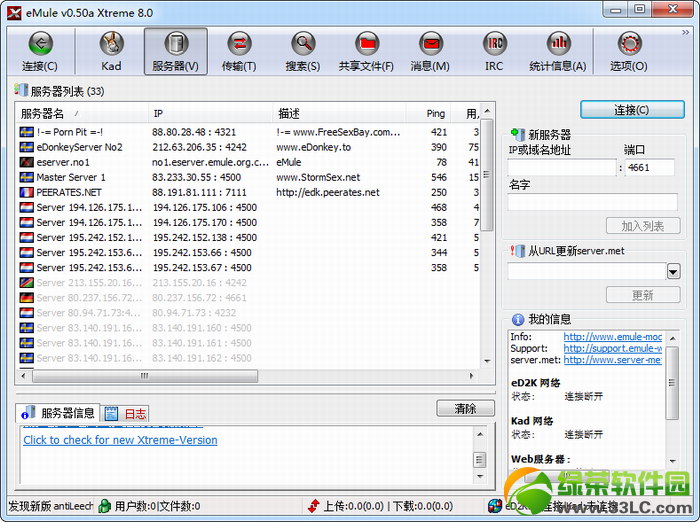Screen dimensions: 700x529
Task: Select the 'Master Server 1' row
Action: coord(249,177)
